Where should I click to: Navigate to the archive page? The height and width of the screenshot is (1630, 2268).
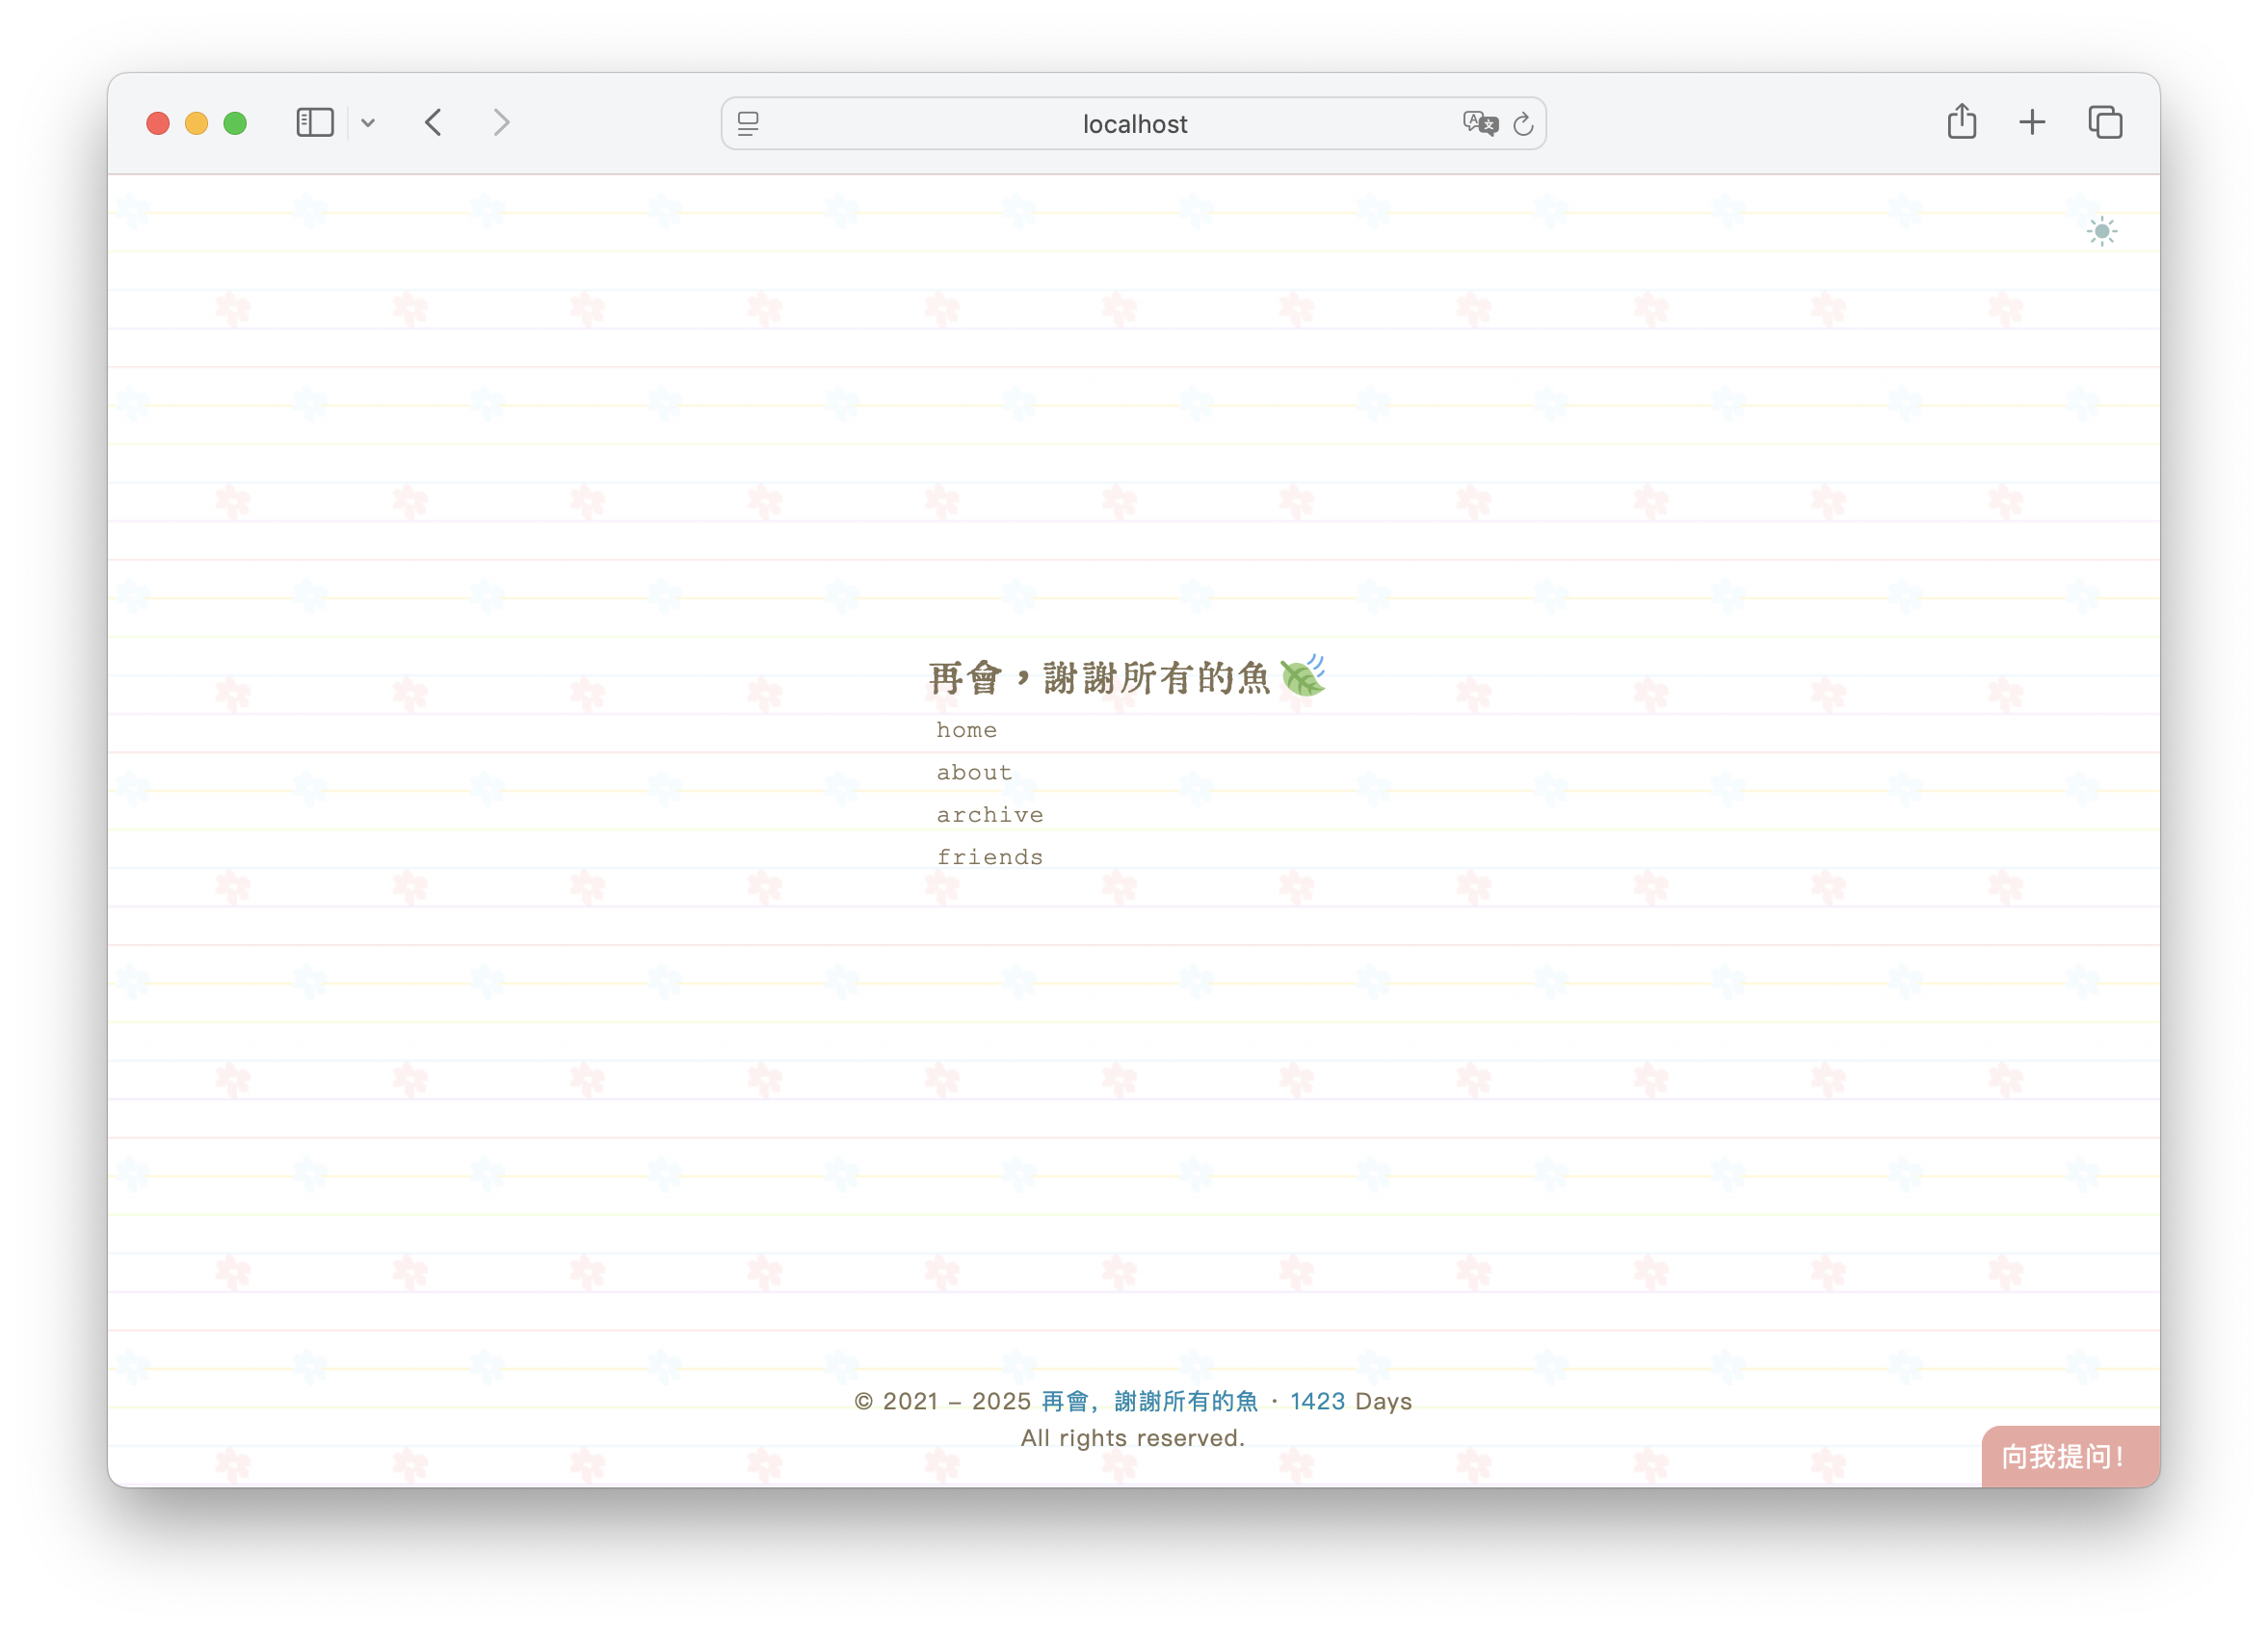tap(989, 815)
